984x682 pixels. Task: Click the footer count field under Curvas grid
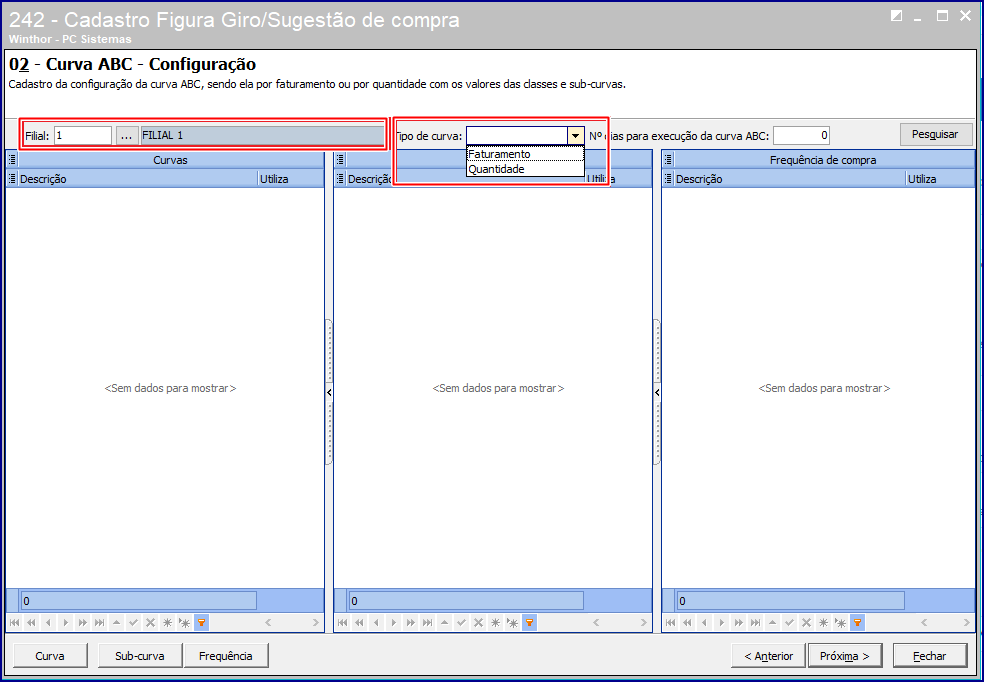click(139, 601)
